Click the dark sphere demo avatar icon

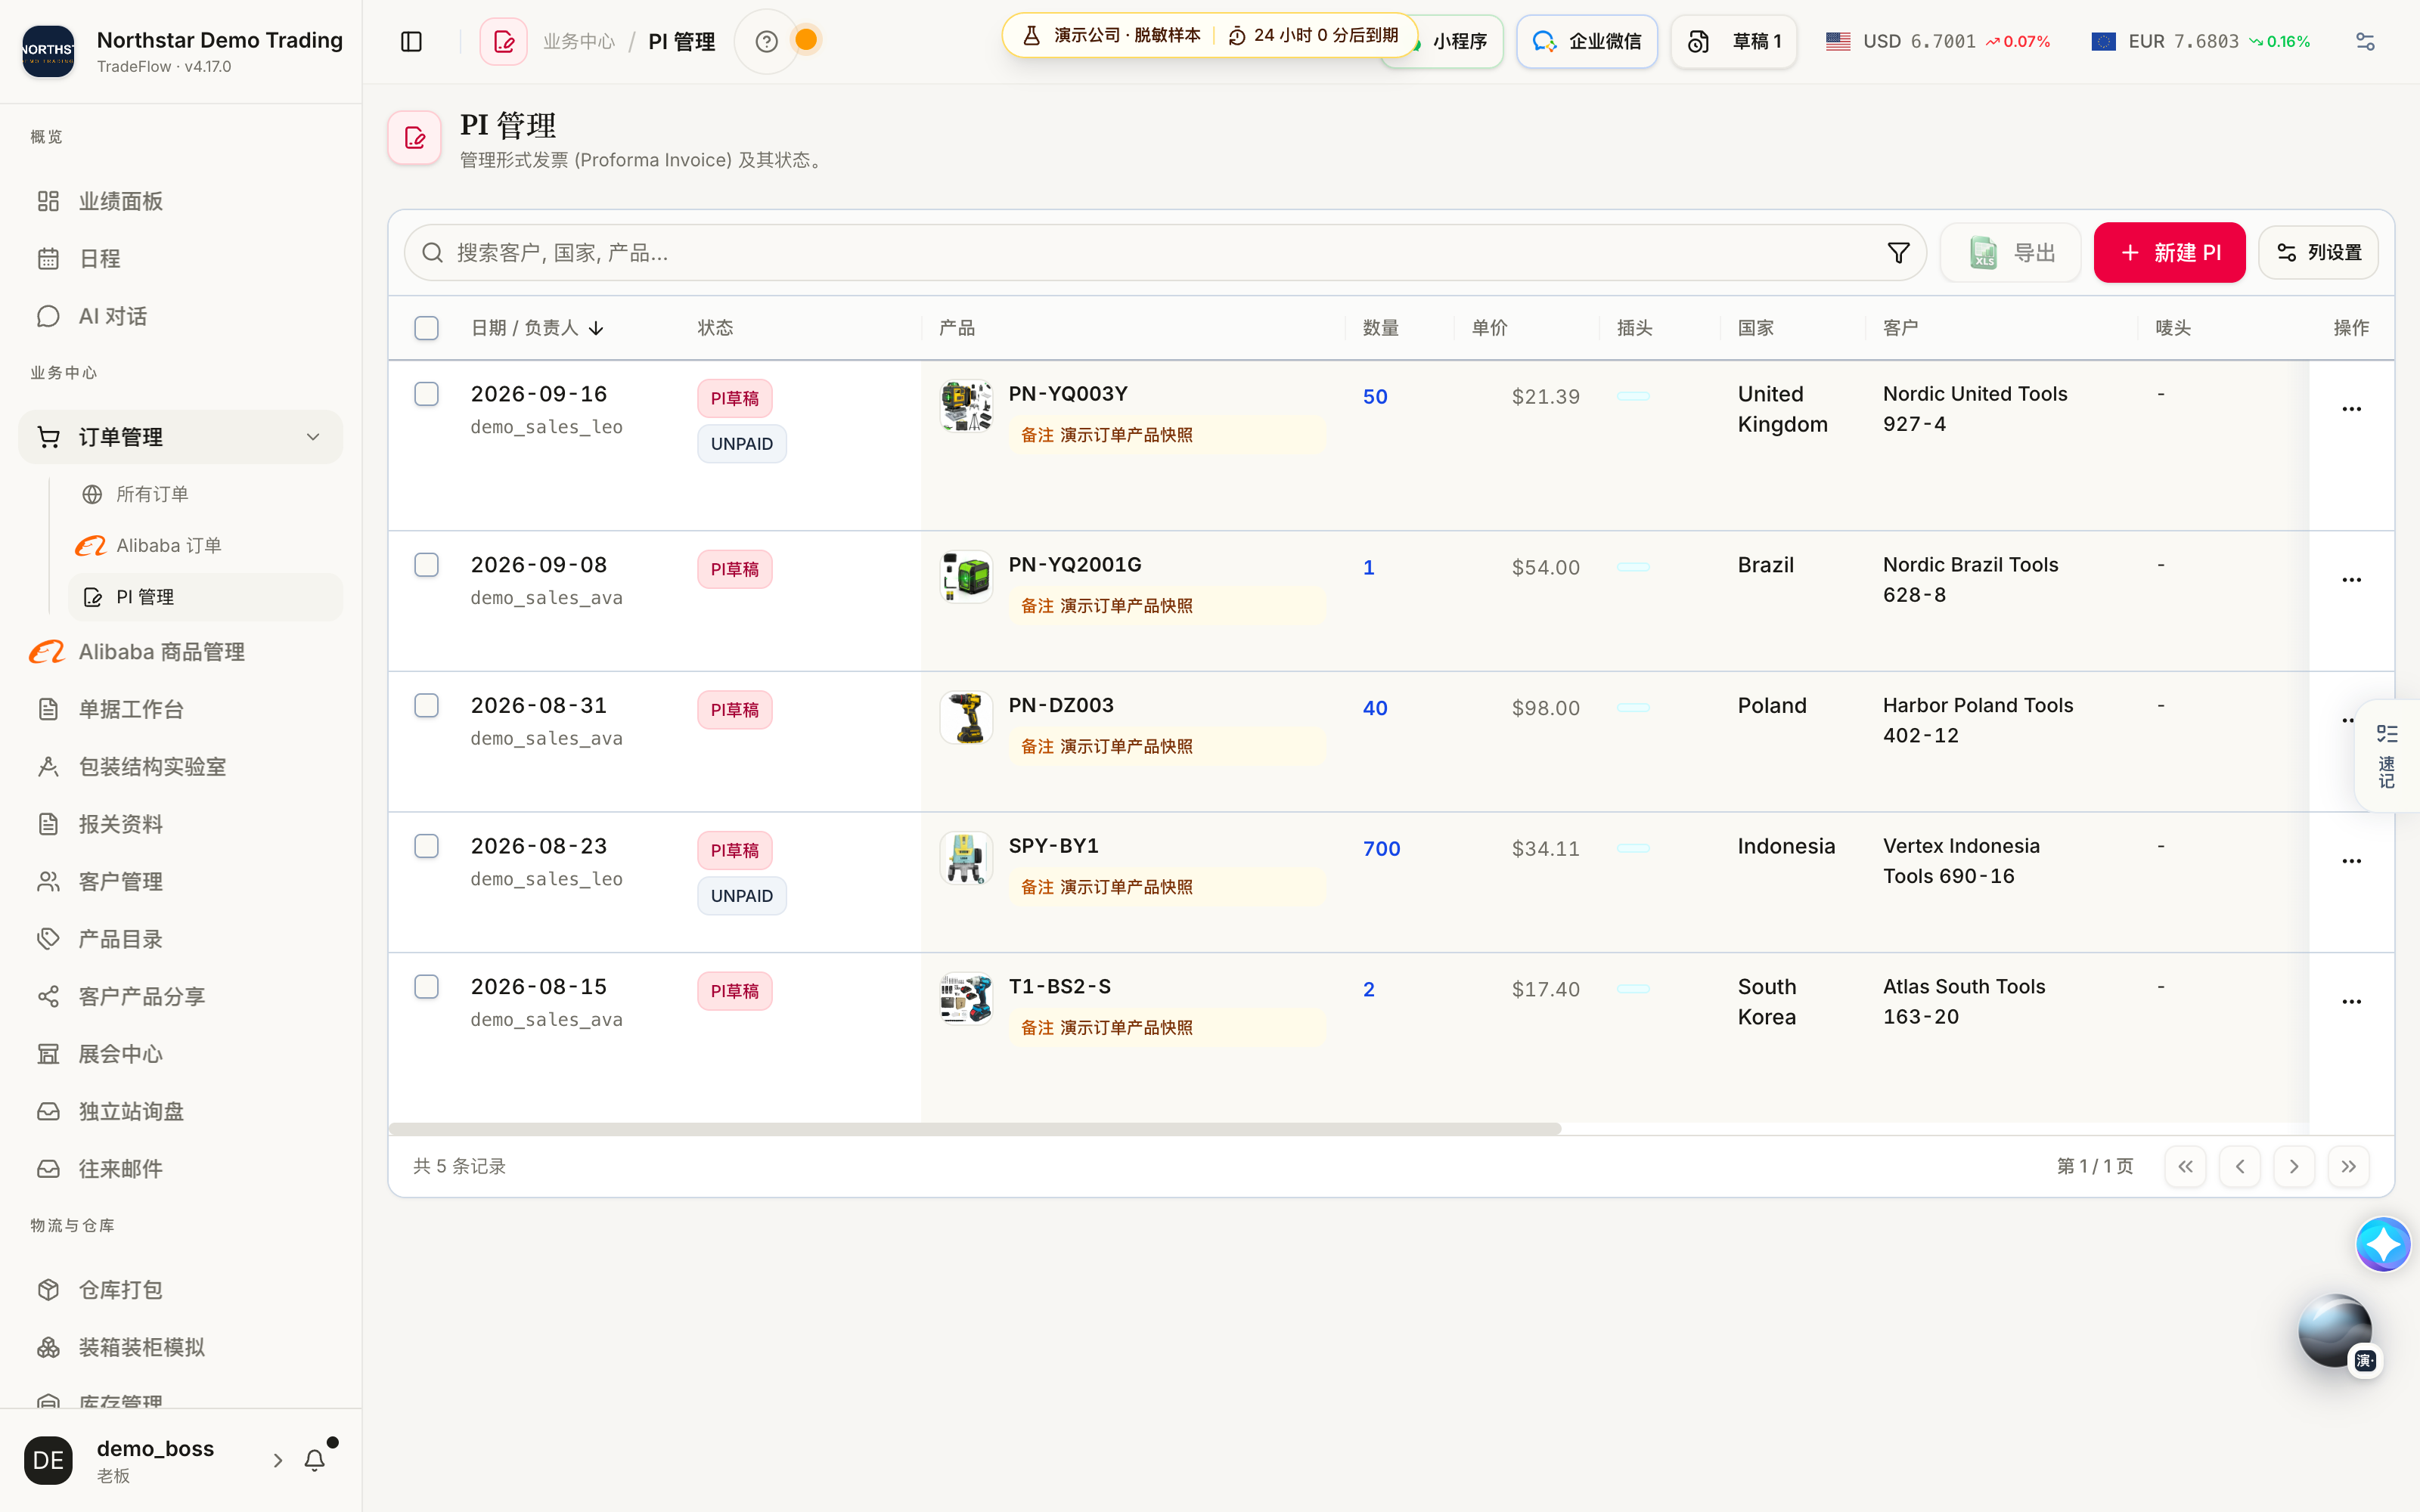coord(2335,1331)
